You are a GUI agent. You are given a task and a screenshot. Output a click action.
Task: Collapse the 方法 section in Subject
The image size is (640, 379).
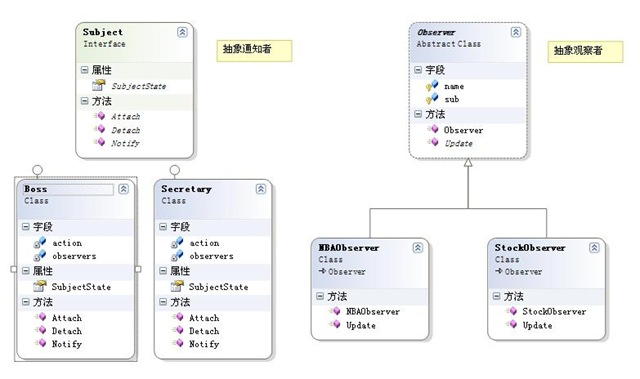point(84,101)
